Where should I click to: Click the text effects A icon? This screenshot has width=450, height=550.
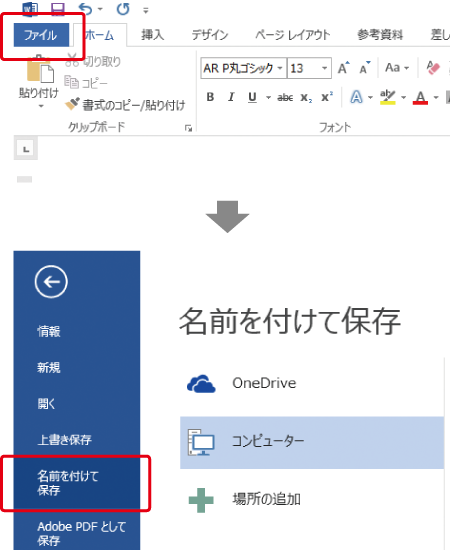(356, 97)
